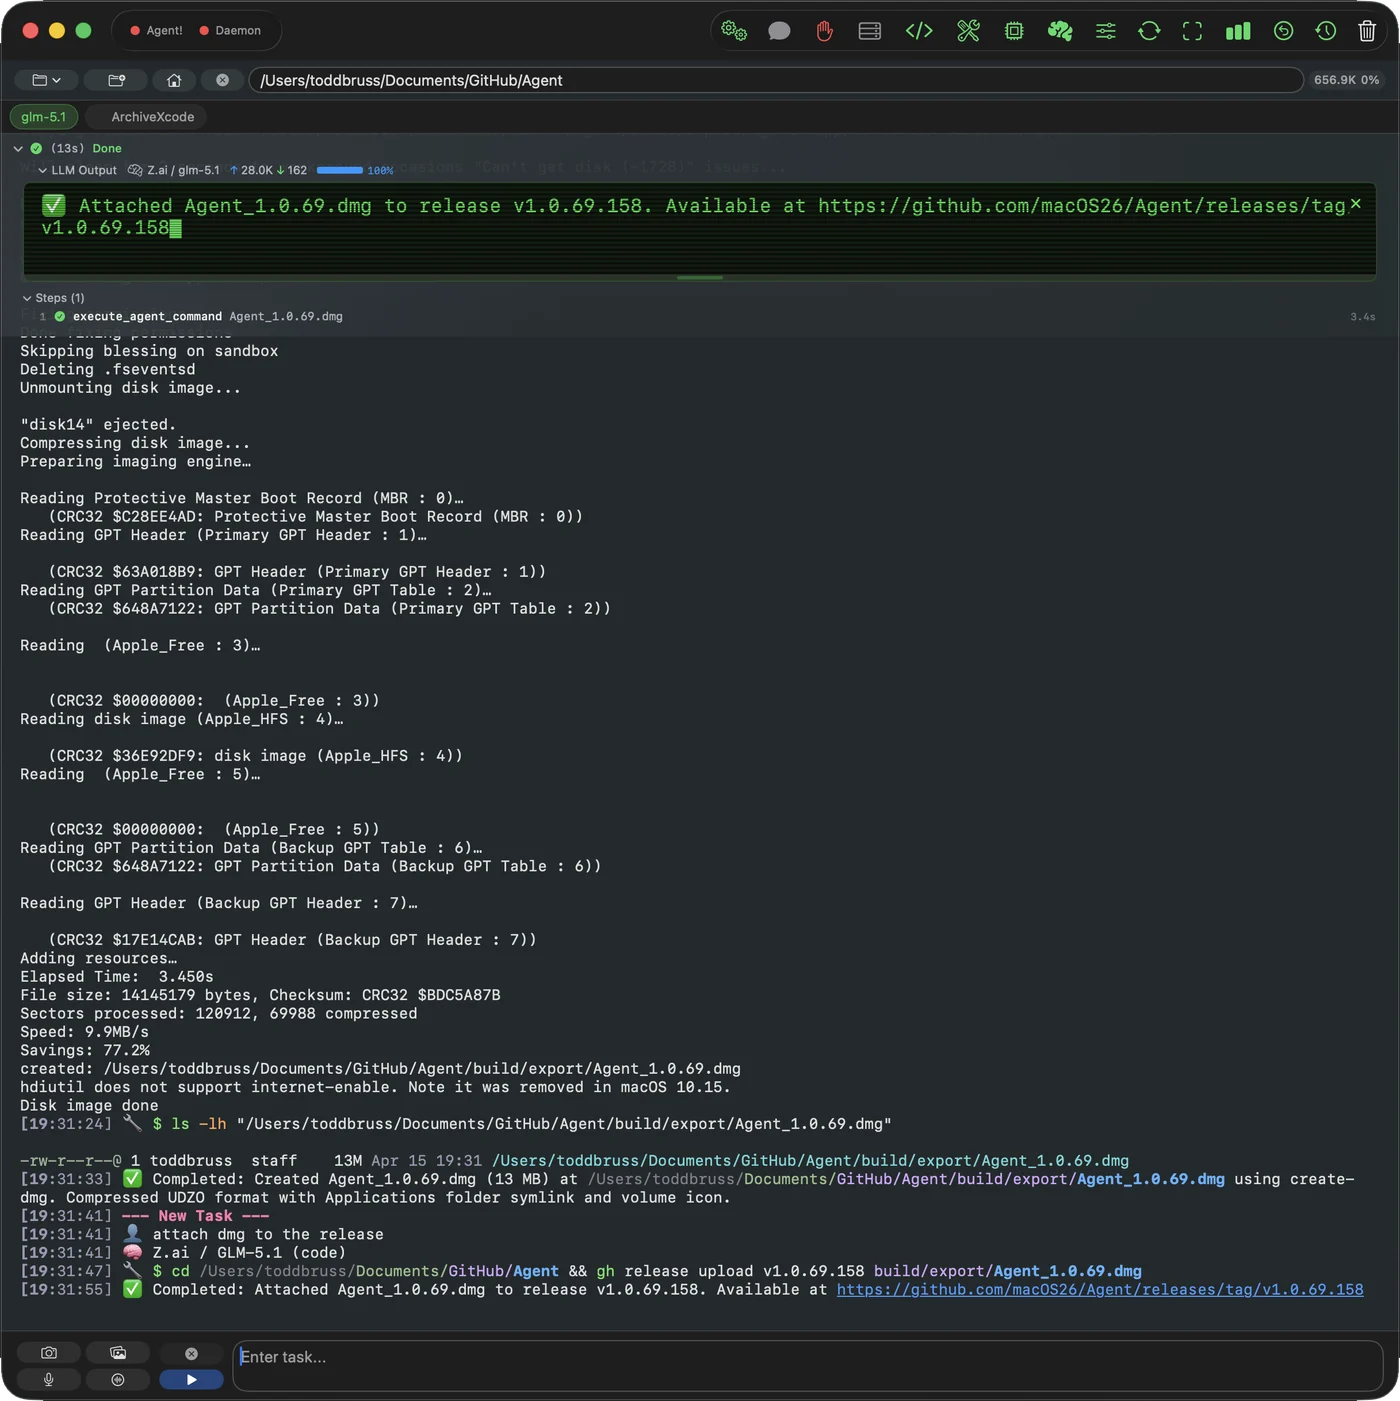Click the circled undo arrow icon
This screenshot has height=1401, width=1400.
point(1284,31)
